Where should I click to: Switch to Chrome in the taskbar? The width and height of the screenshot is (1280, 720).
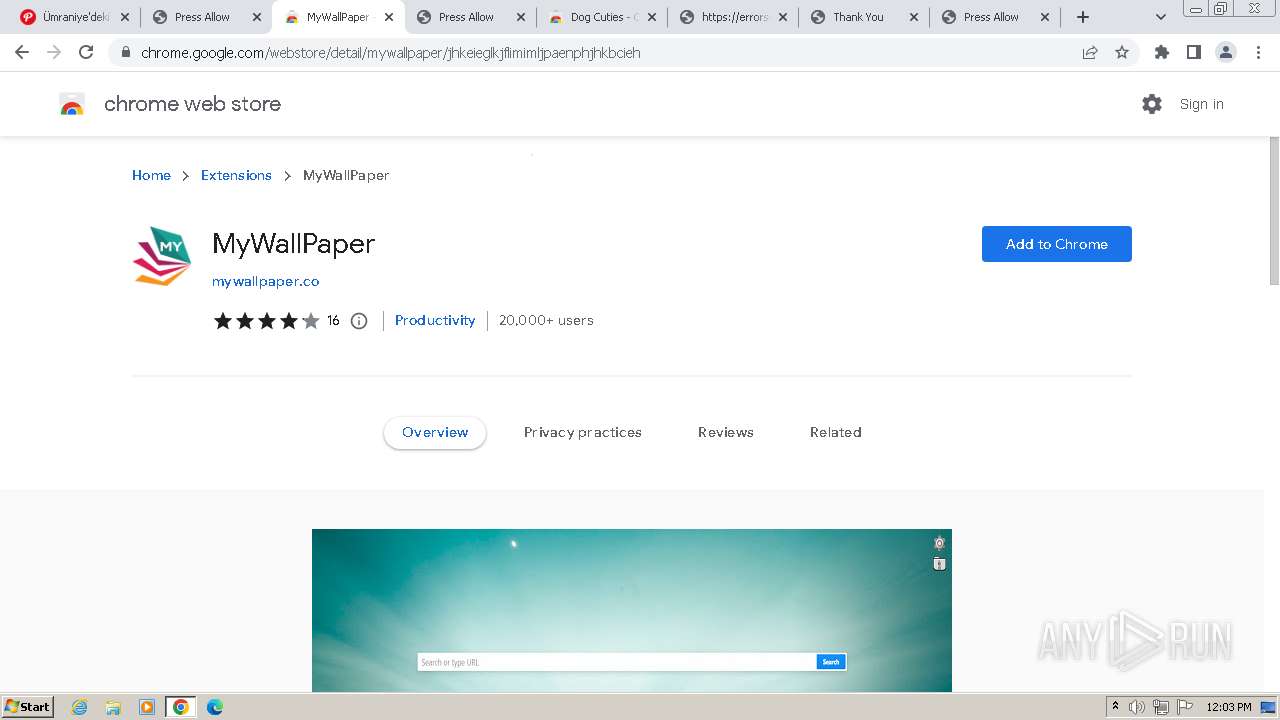(181, 707)
